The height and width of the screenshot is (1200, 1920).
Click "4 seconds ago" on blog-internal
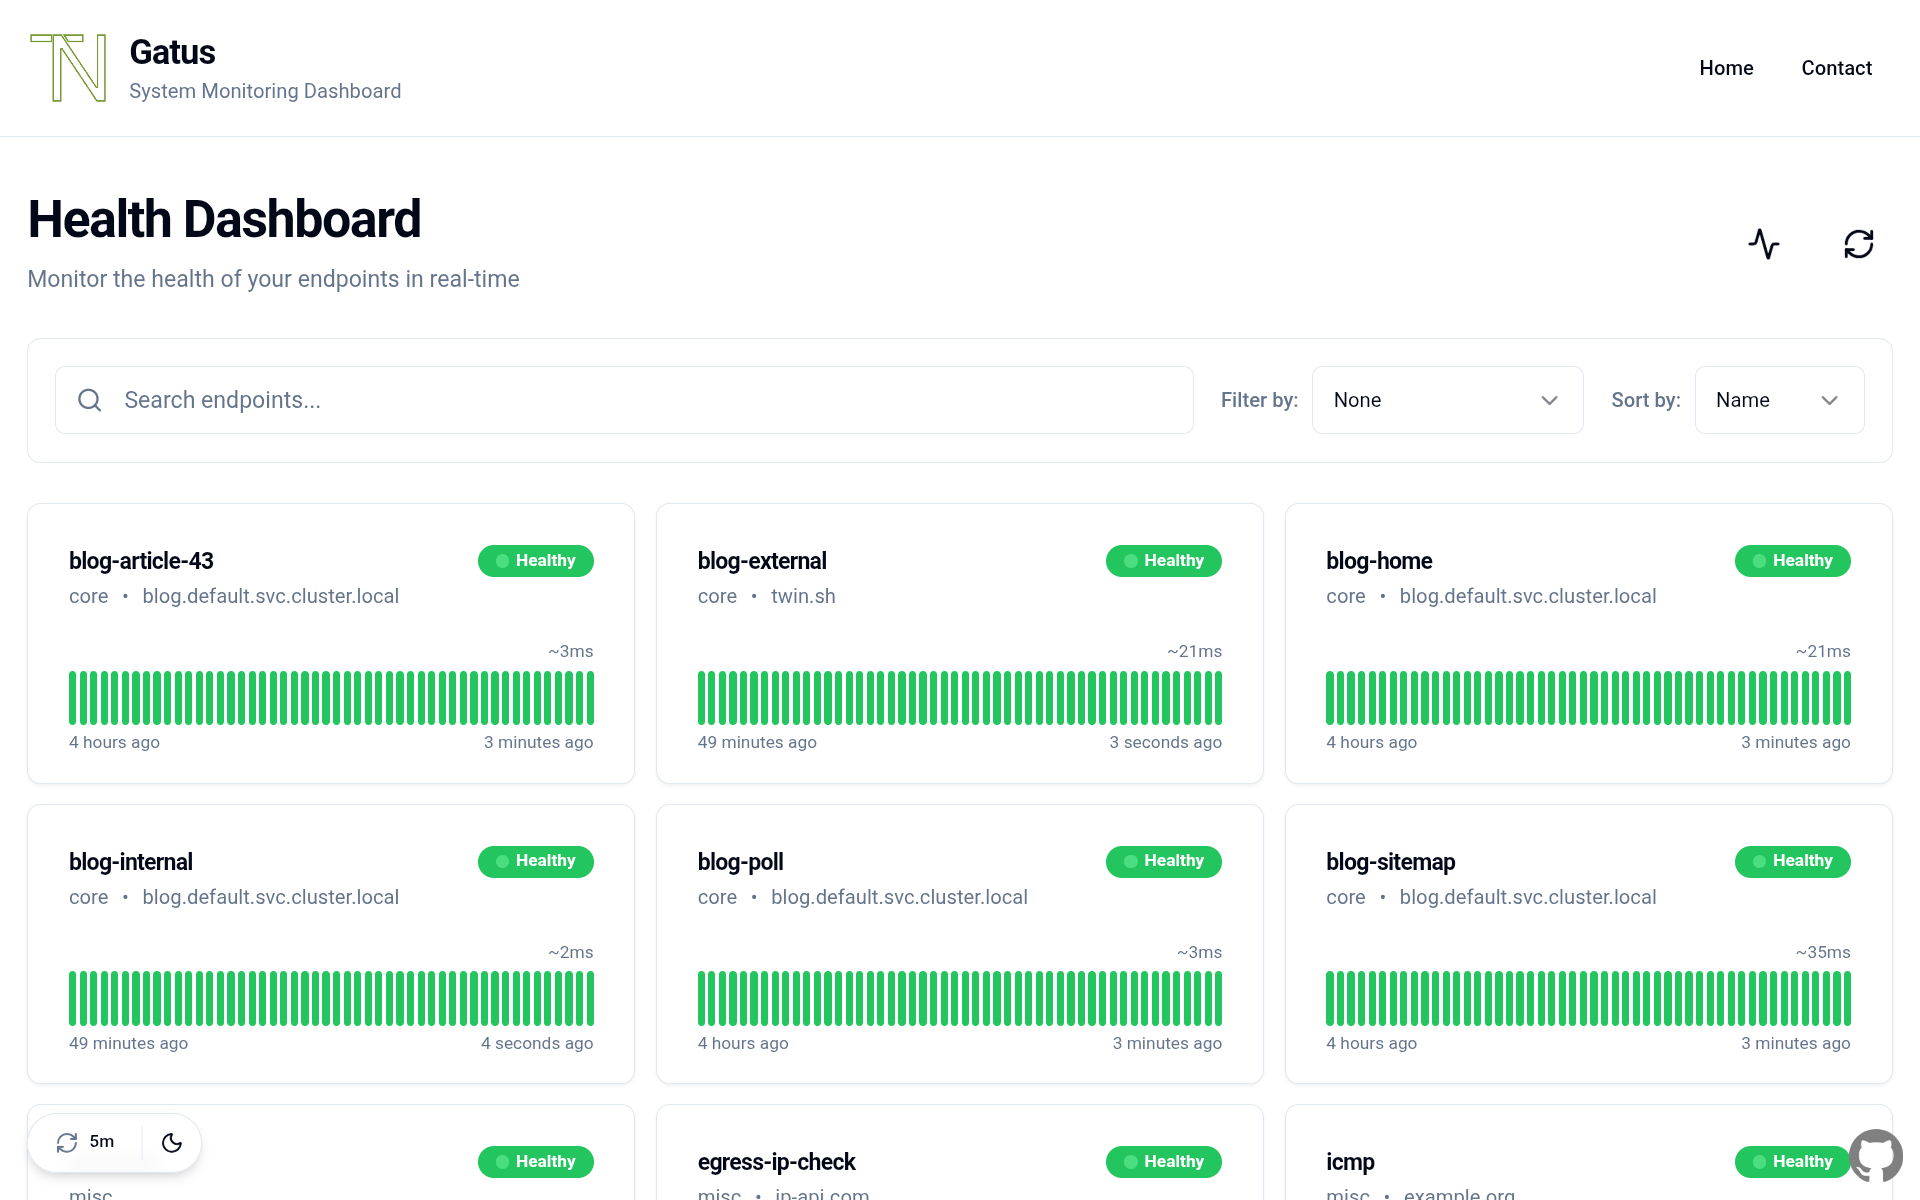coord(537,1043)
